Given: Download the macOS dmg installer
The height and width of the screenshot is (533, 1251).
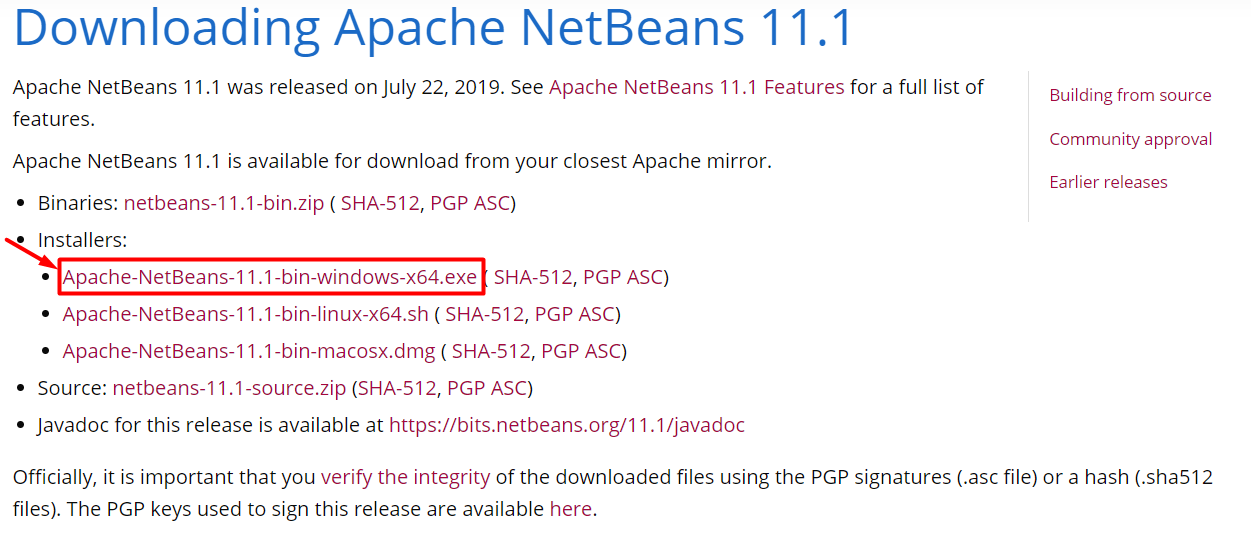Looking at the screenshot, I should pos(249,351).
